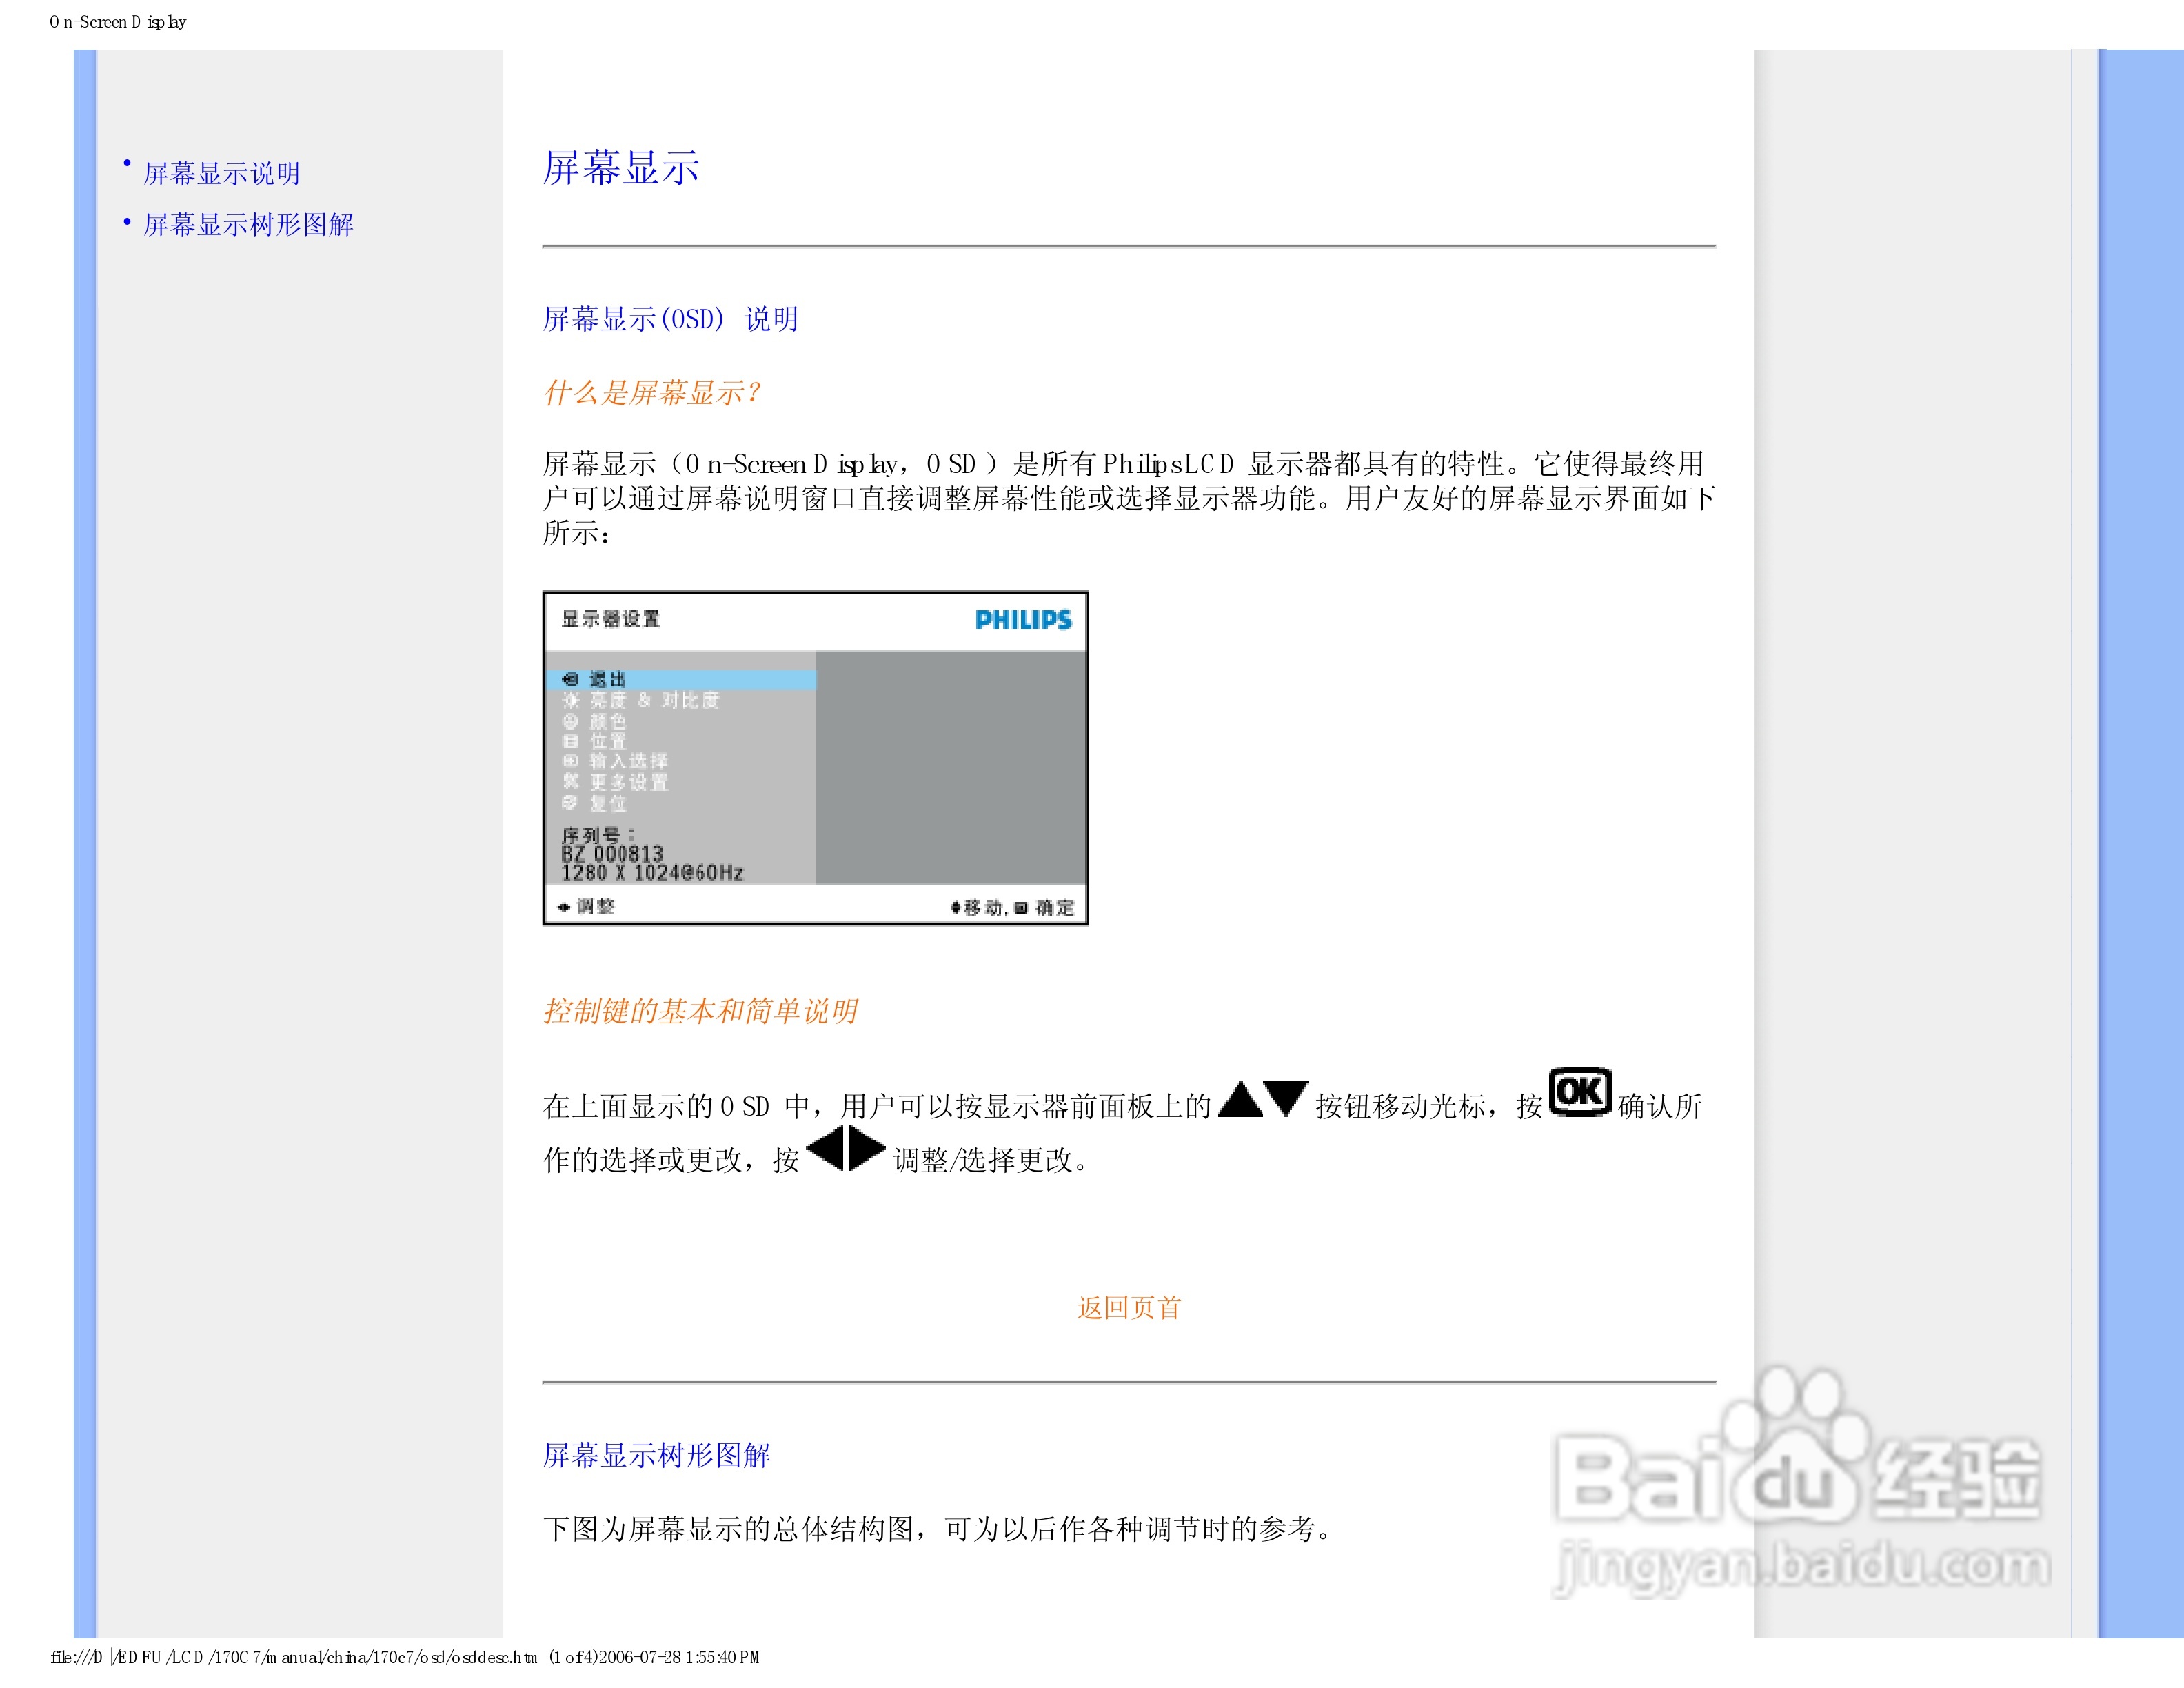The height and width of the screenshot is (1688, 2184).
Task: Click the left arrow triangle icon
Action: [826, 1148]
